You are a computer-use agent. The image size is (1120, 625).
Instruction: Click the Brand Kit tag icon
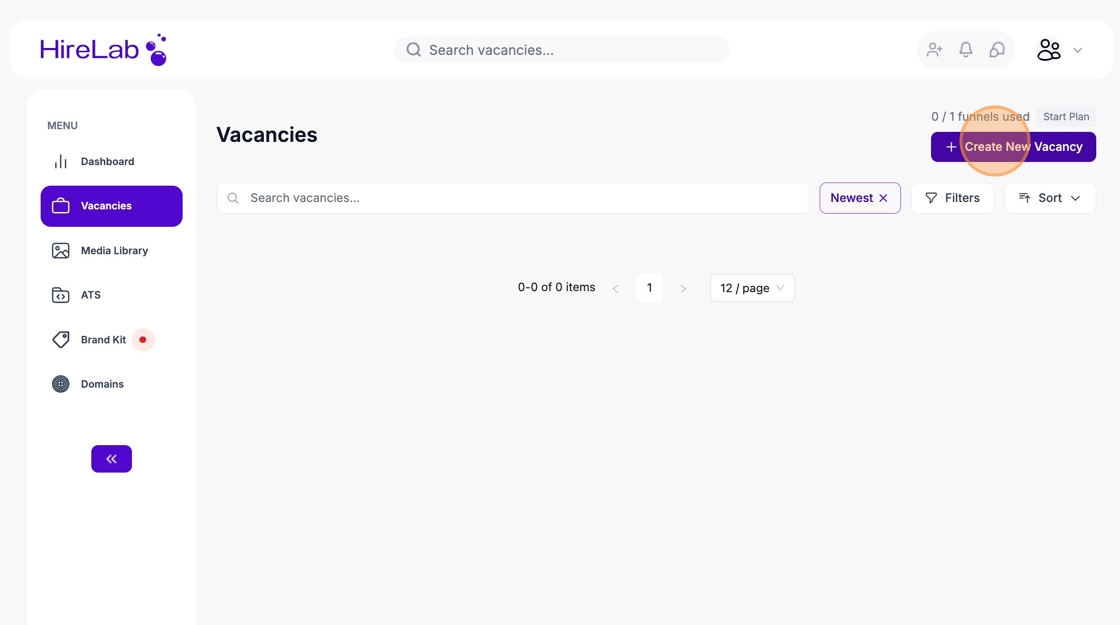point(61,340)
